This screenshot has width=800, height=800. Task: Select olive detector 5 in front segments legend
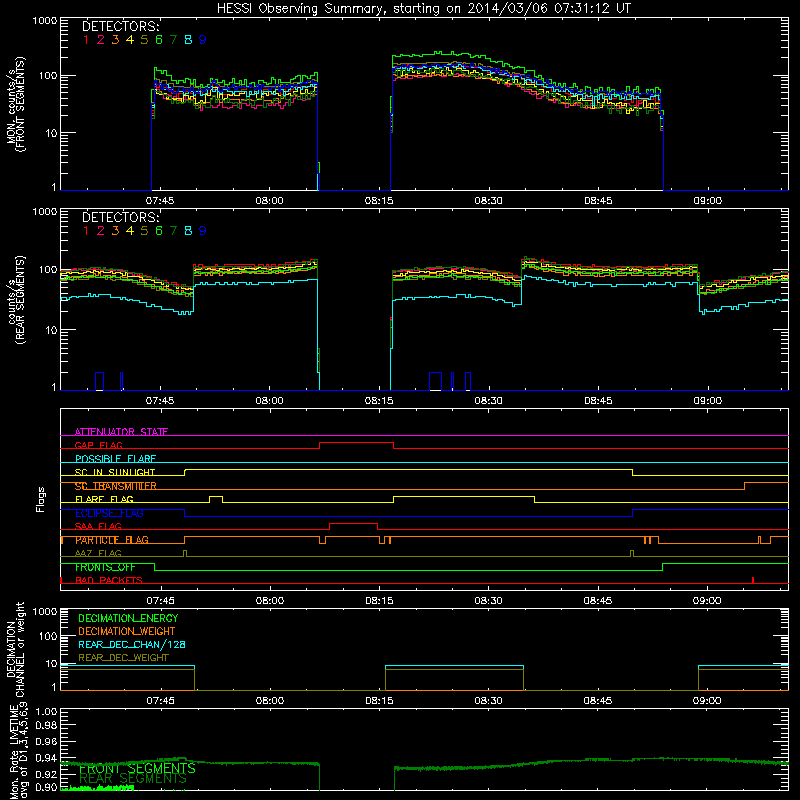[x=144, y=40]
